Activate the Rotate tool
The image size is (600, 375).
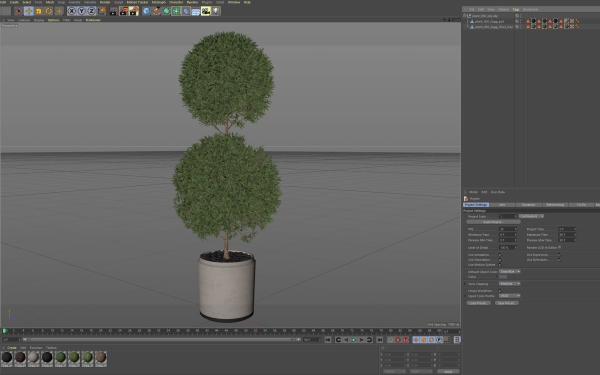(x=49, y=11)
